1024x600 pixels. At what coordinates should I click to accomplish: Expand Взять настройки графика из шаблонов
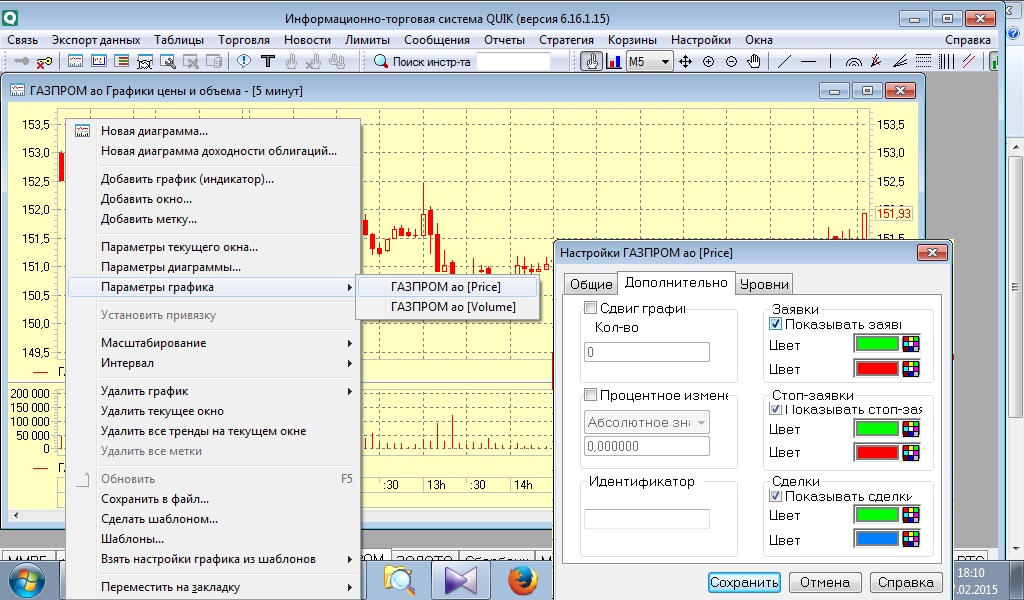click(x=214, y=559)
